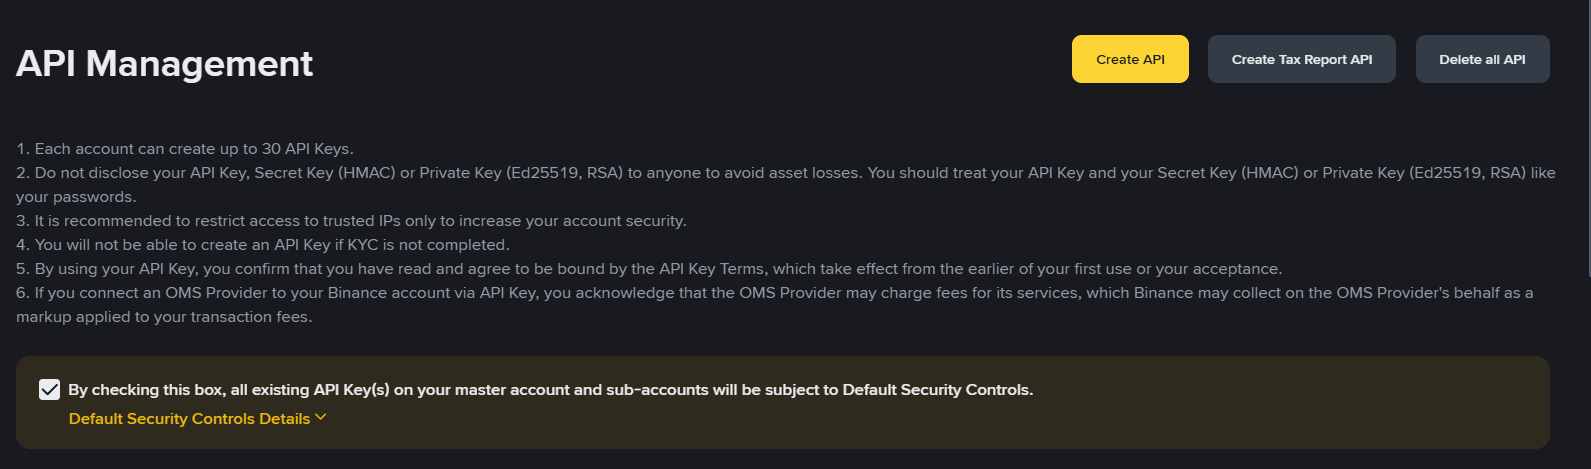The height and width of the screenshot is (469, 1591).
Task: Click 'markup applied to your transaction fees' text
Action: click(x=164, y=317)
